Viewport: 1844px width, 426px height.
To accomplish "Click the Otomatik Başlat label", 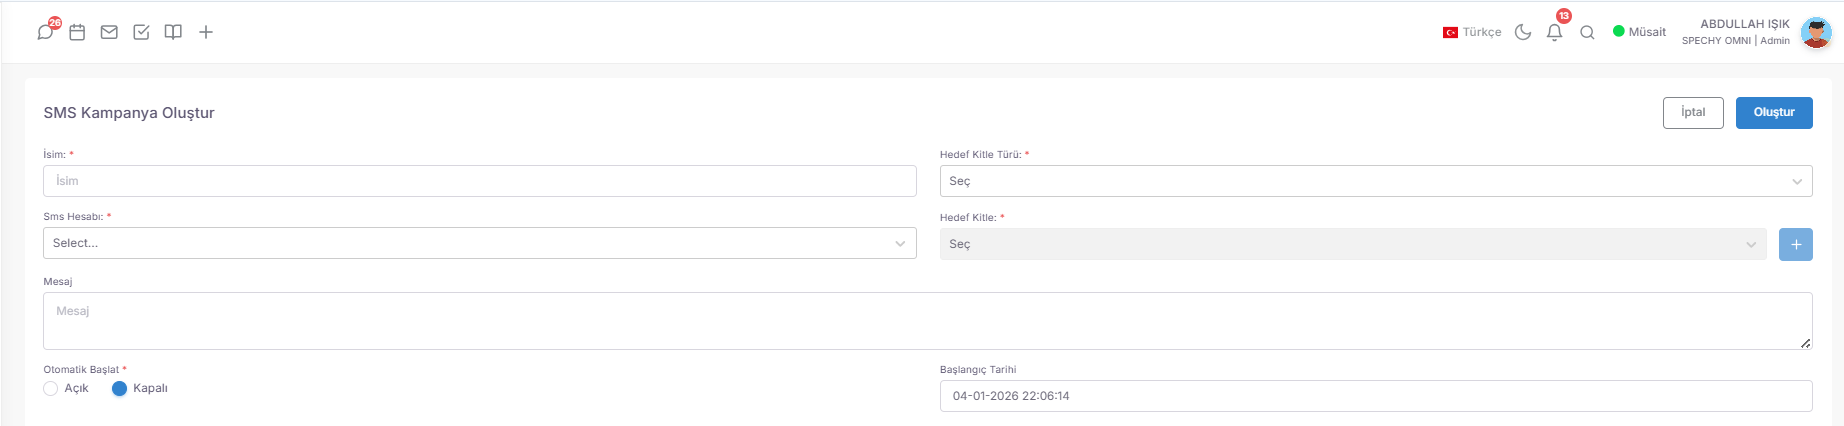I will [x=81, y=369].
